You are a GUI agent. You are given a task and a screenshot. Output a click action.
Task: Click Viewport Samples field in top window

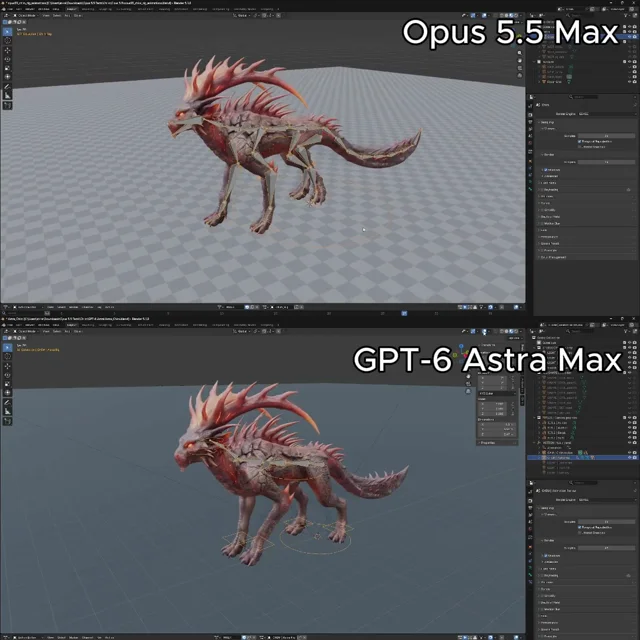tap(606, 136)
